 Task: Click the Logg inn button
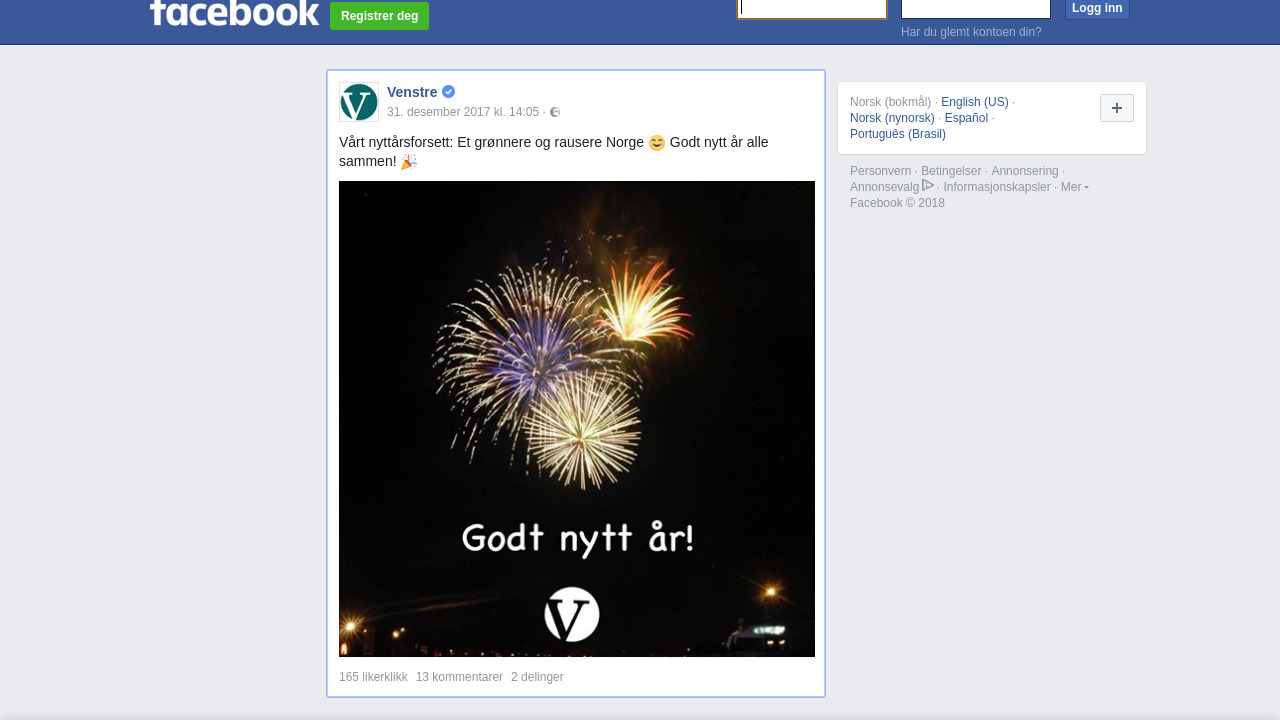1097,9
